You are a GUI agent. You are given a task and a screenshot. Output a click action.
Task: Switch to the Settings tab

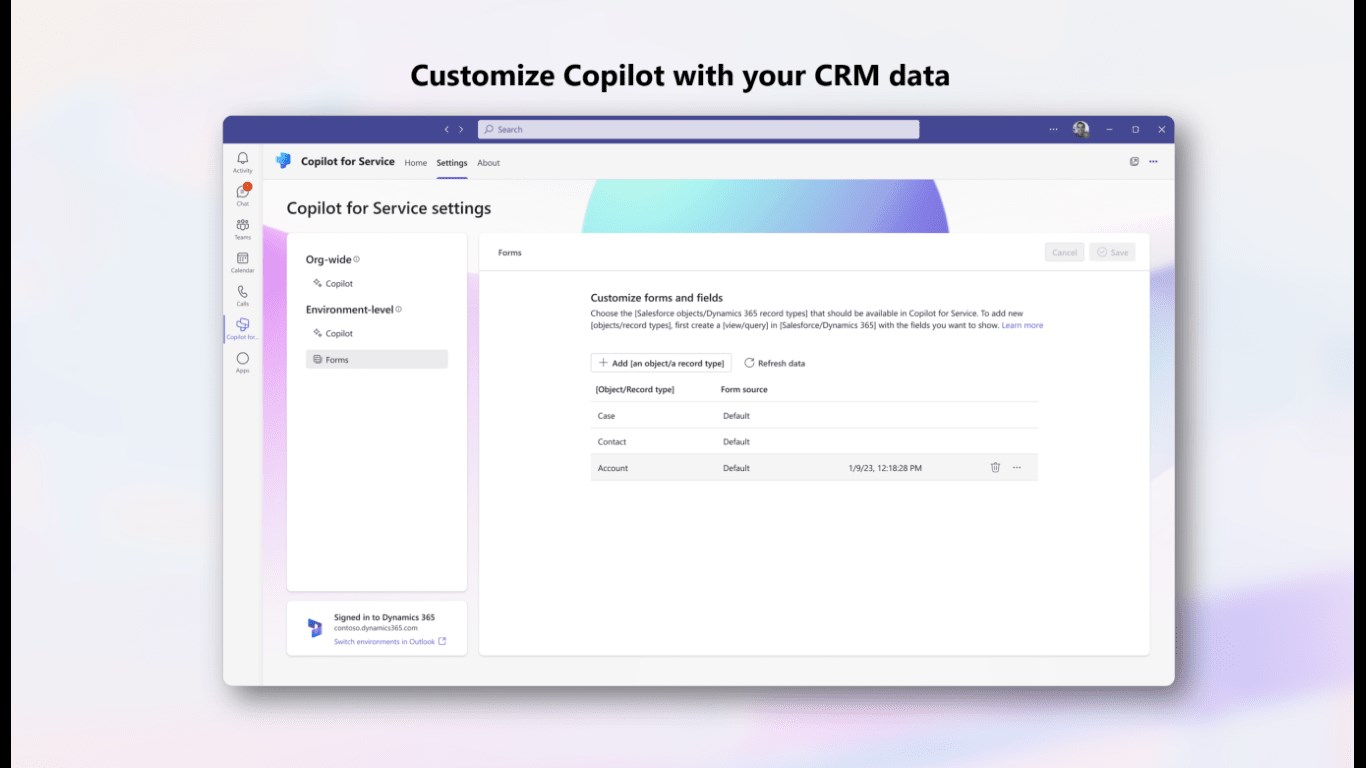(x=452, y=163)
